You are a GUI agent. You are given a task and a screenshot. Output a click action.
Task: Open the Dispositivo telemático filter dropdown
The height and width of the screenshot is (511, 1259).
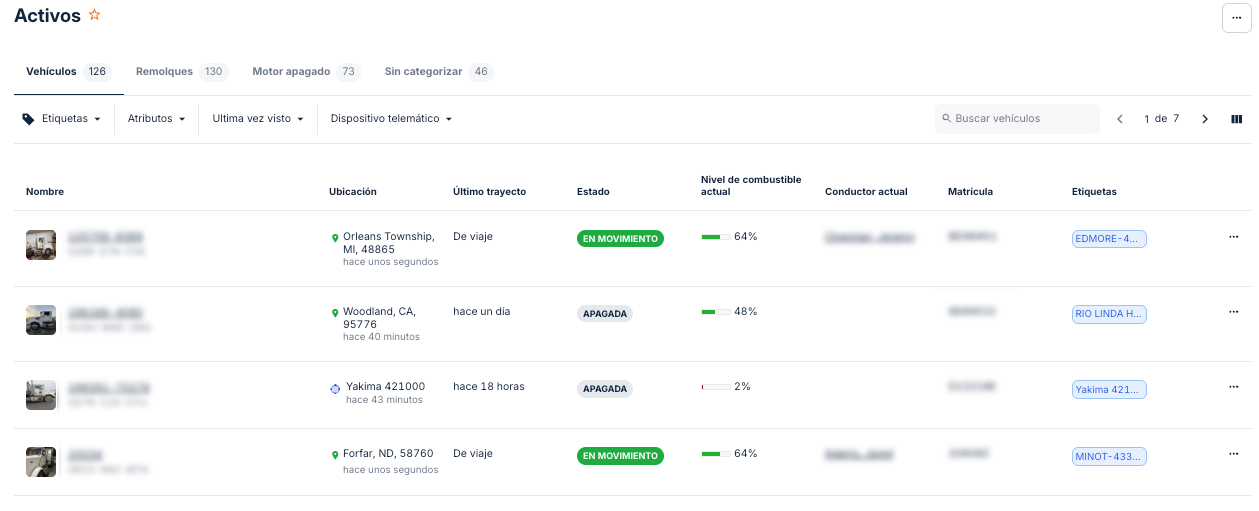(391, 119)
